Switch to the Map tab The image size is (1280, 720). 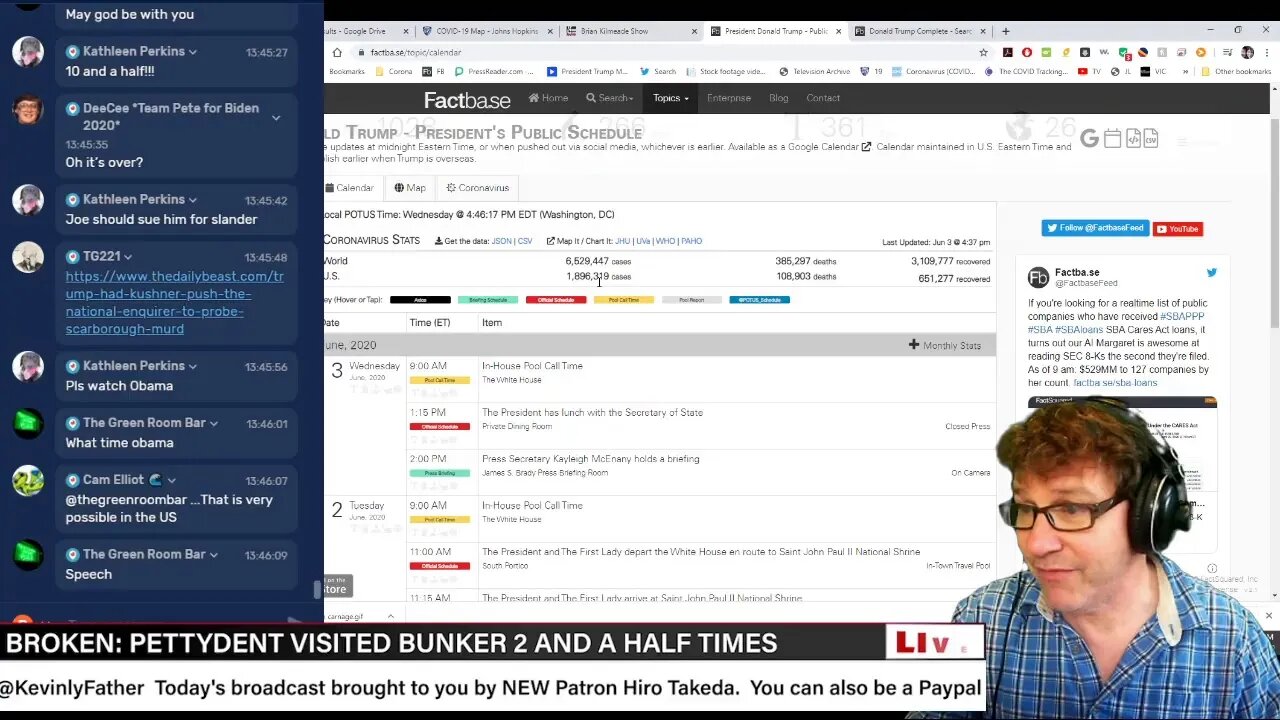coord(410,188)
